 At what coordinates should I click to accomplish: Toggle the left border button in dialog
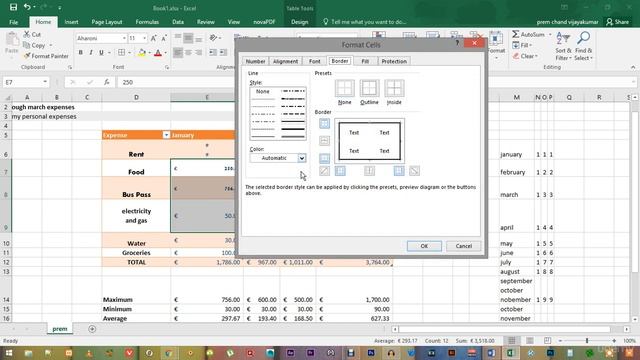click(x=340, y=171)
